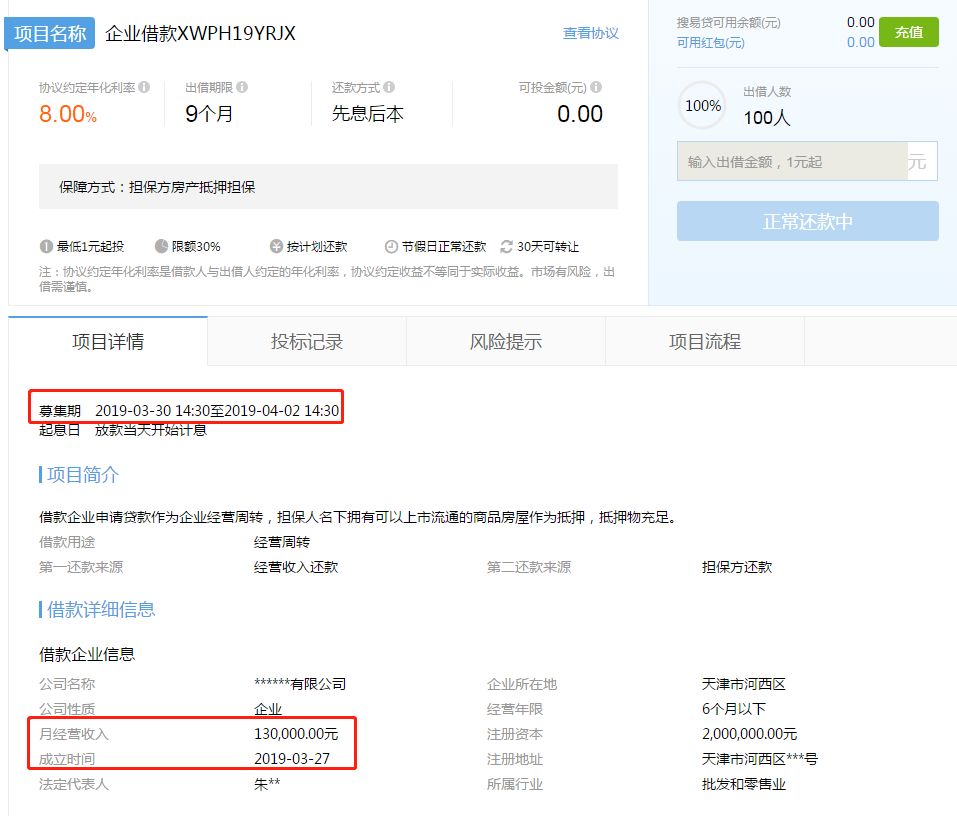Image resolution: width=957 pixels, height=816 pixels.
Task: Select the project title 企业借款XWPH19YRJX
Action: pyautogui.click(x=200, y=33)
